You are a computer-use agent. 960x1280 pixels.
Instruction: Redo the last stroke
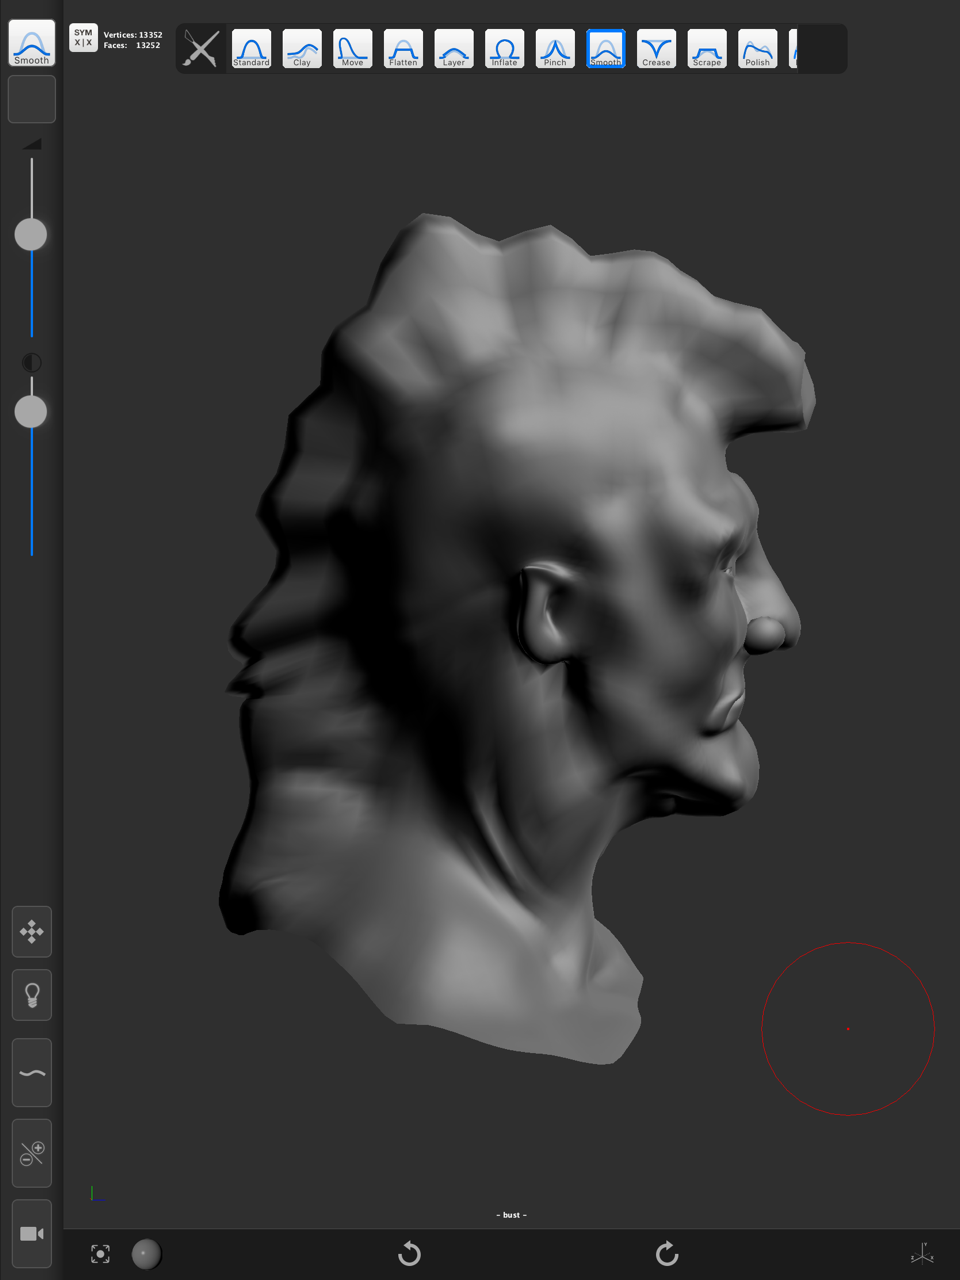[x=667, y=1254]
